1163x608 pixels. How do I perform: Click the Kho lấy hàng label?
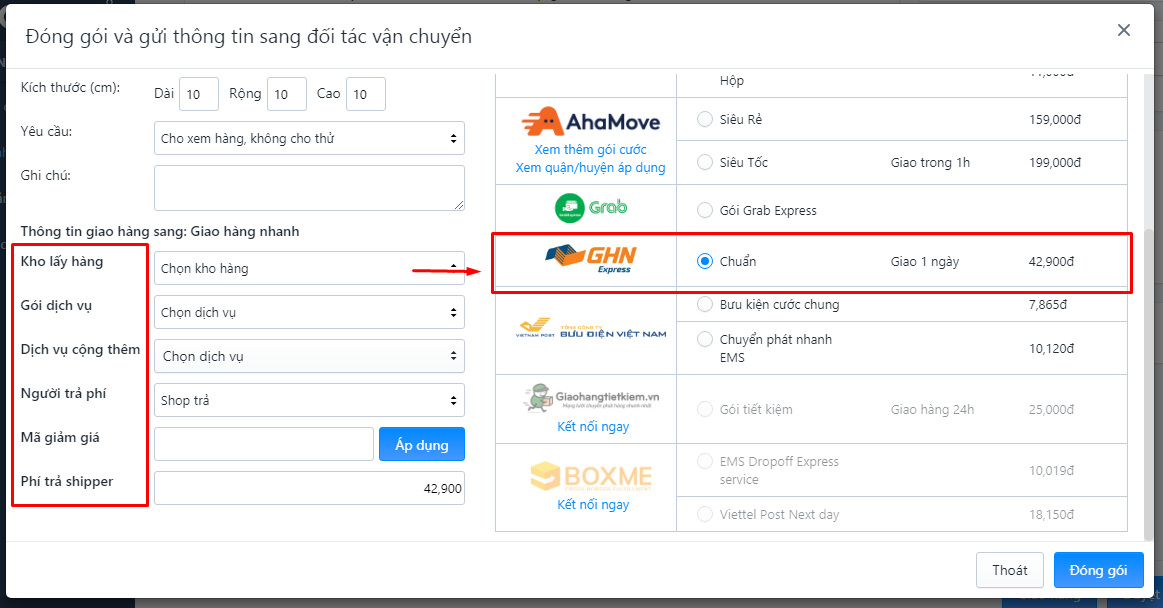[x=62, y=261]
